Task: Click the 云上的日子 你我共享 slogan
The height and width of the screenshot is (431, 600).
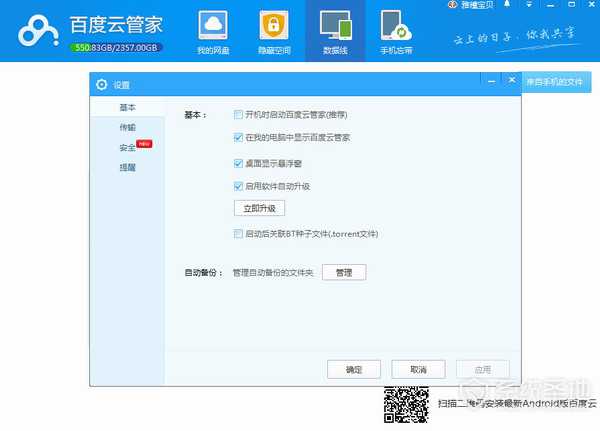Action: point(515,37)
